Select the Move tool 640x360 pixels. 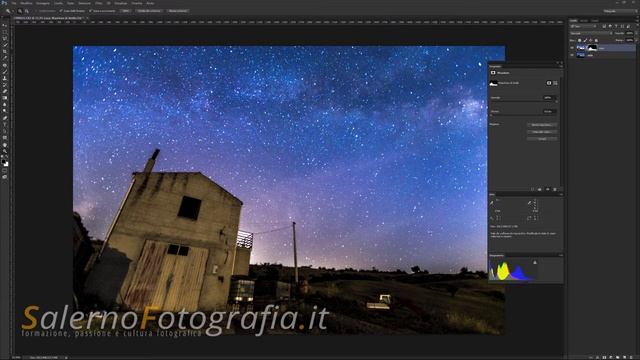[4, 25]
